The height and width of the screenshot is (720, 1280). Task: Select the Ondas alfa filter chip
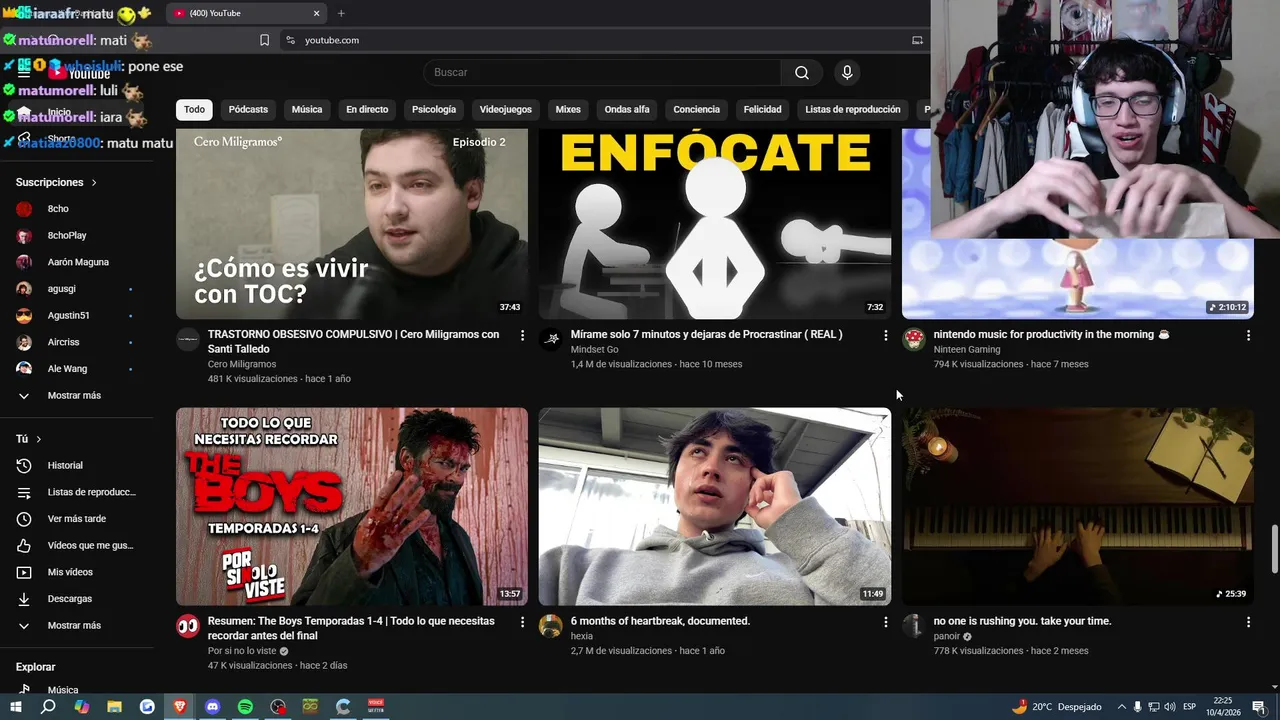click(x=627, y=109)
